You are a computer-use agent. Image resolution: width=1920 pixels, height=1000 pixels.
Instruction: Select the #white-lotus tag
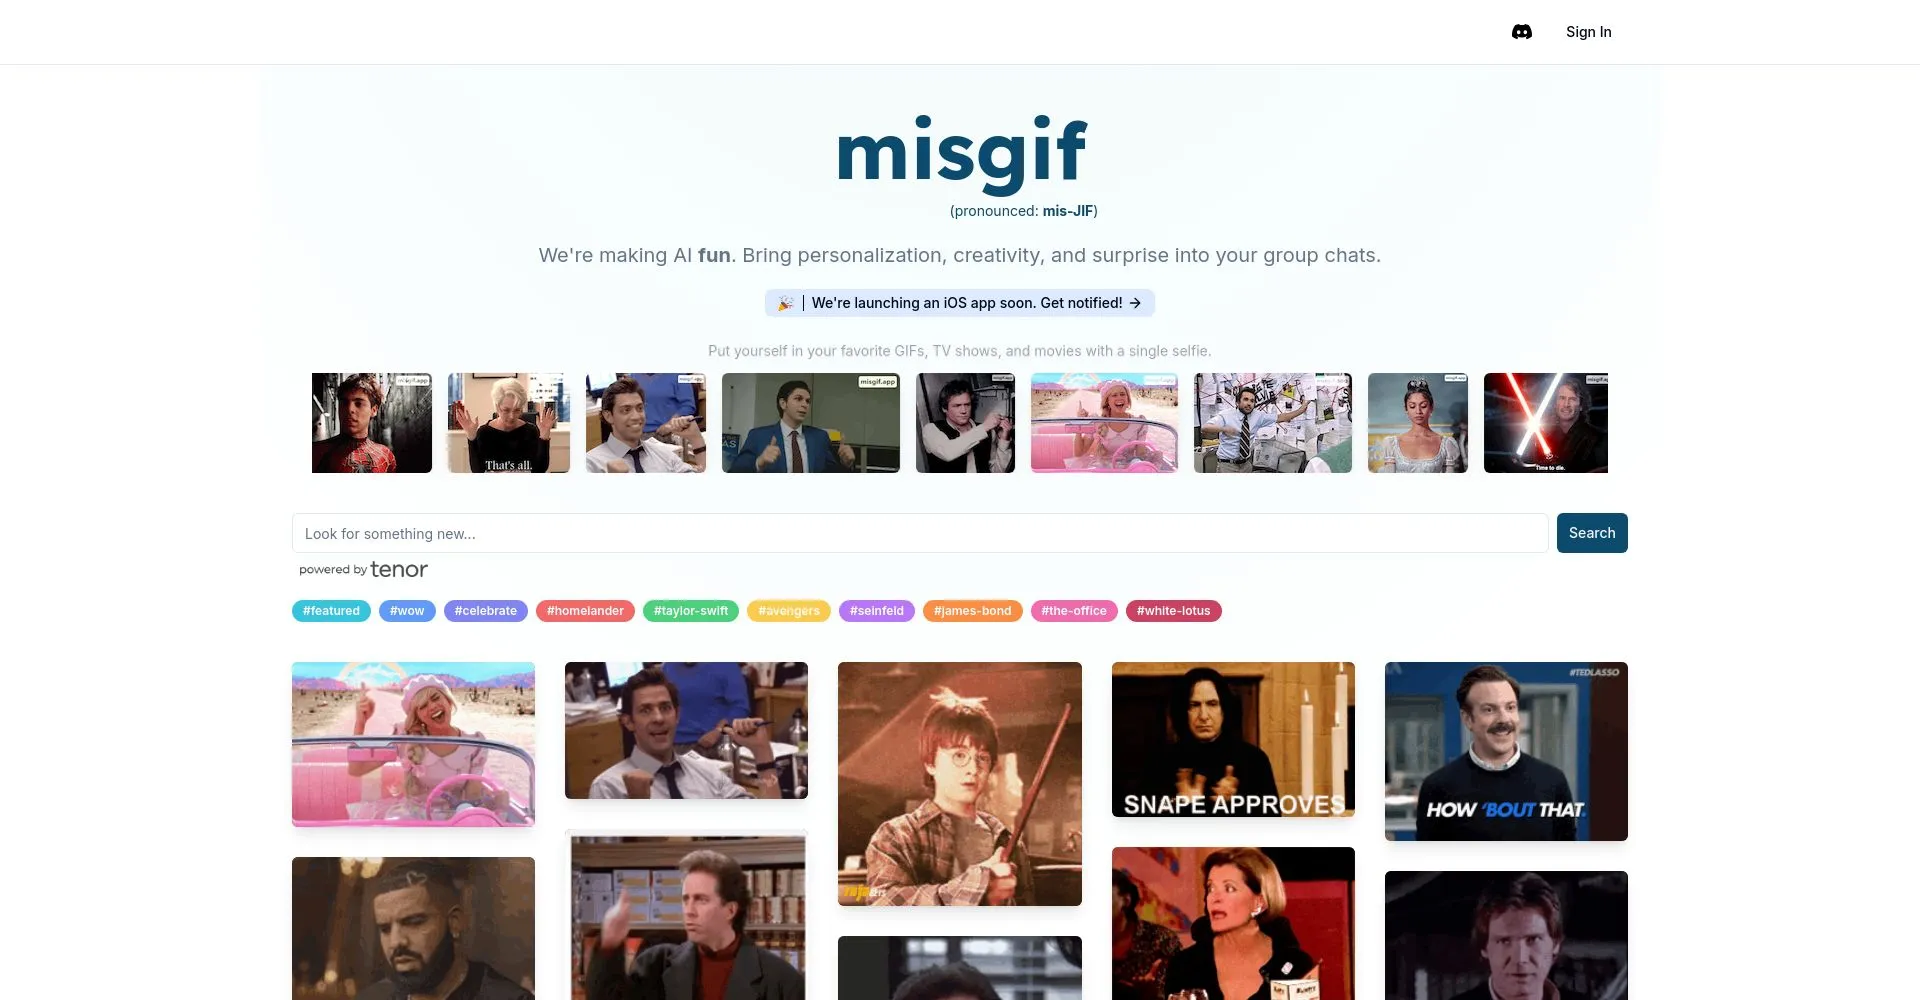1174,611
